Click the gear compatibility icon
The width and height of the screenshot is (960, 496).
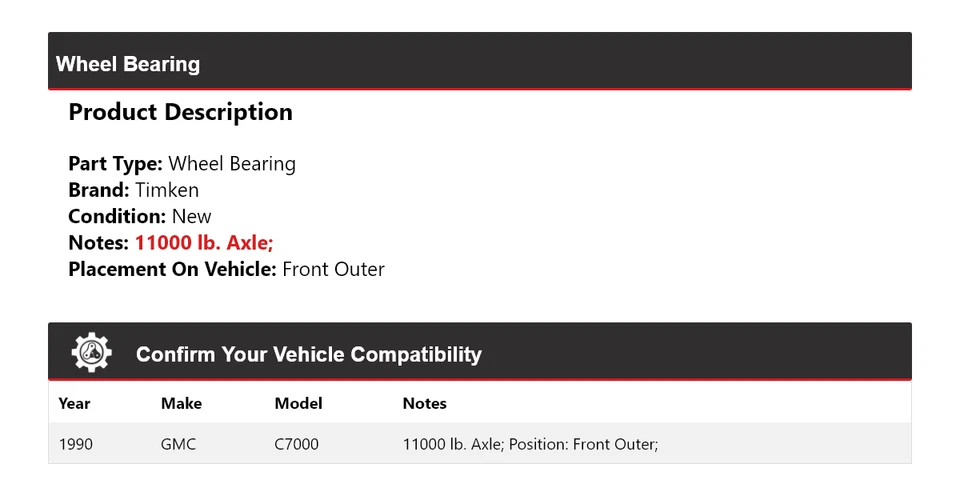91,353
